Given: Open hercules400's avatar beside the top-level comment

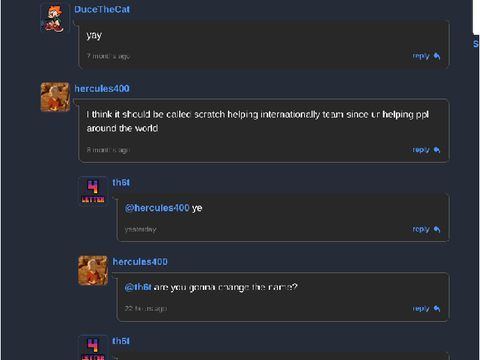Looking at the screenshot, I should 55,97.
